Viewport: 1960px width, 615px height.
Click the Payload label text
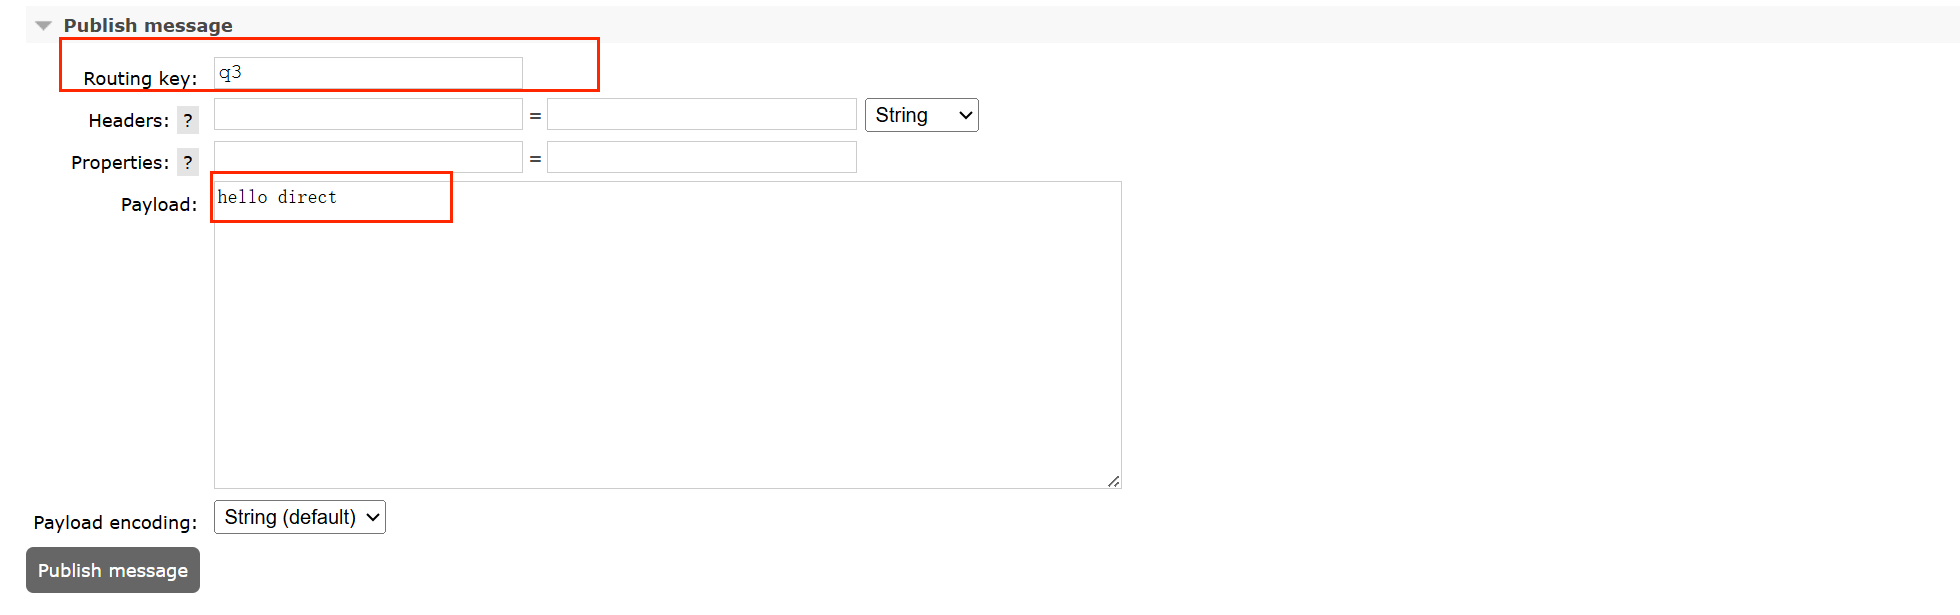pyautogui.click(x=158, y=205)
